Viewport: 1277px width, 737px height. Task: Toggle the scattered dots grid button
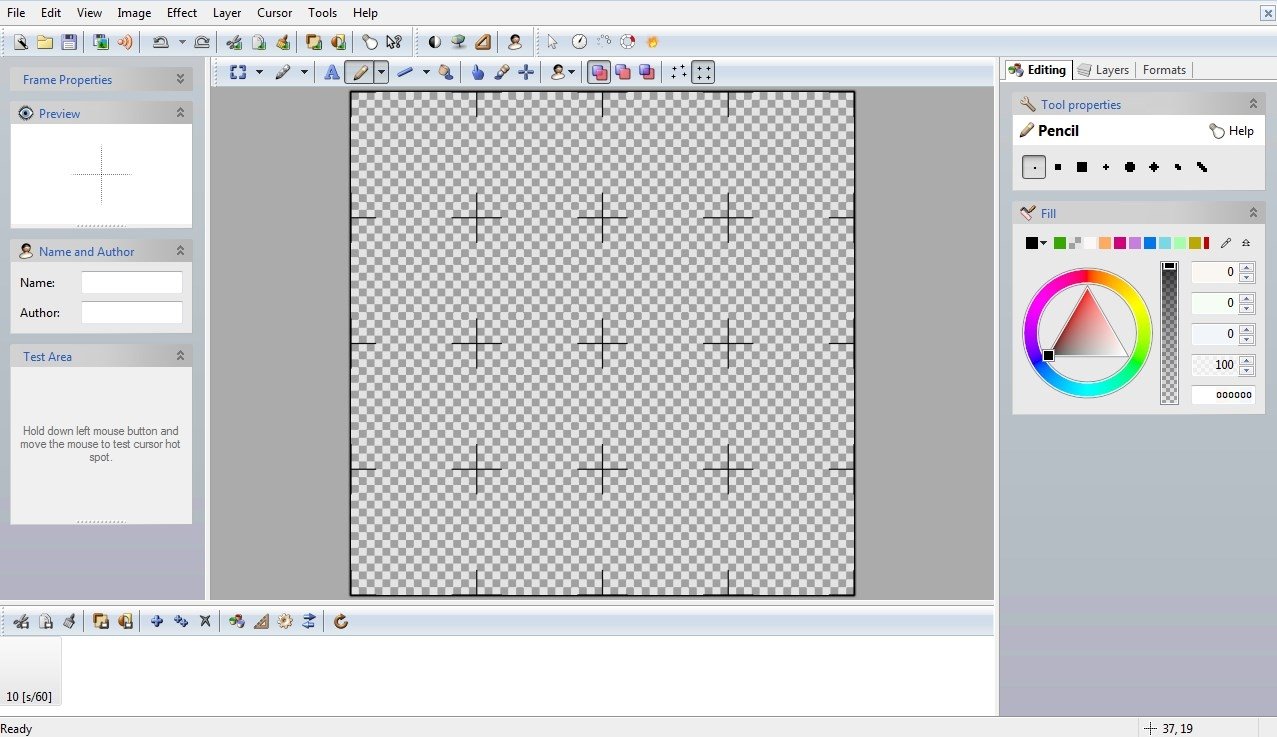tap(679, 72)
